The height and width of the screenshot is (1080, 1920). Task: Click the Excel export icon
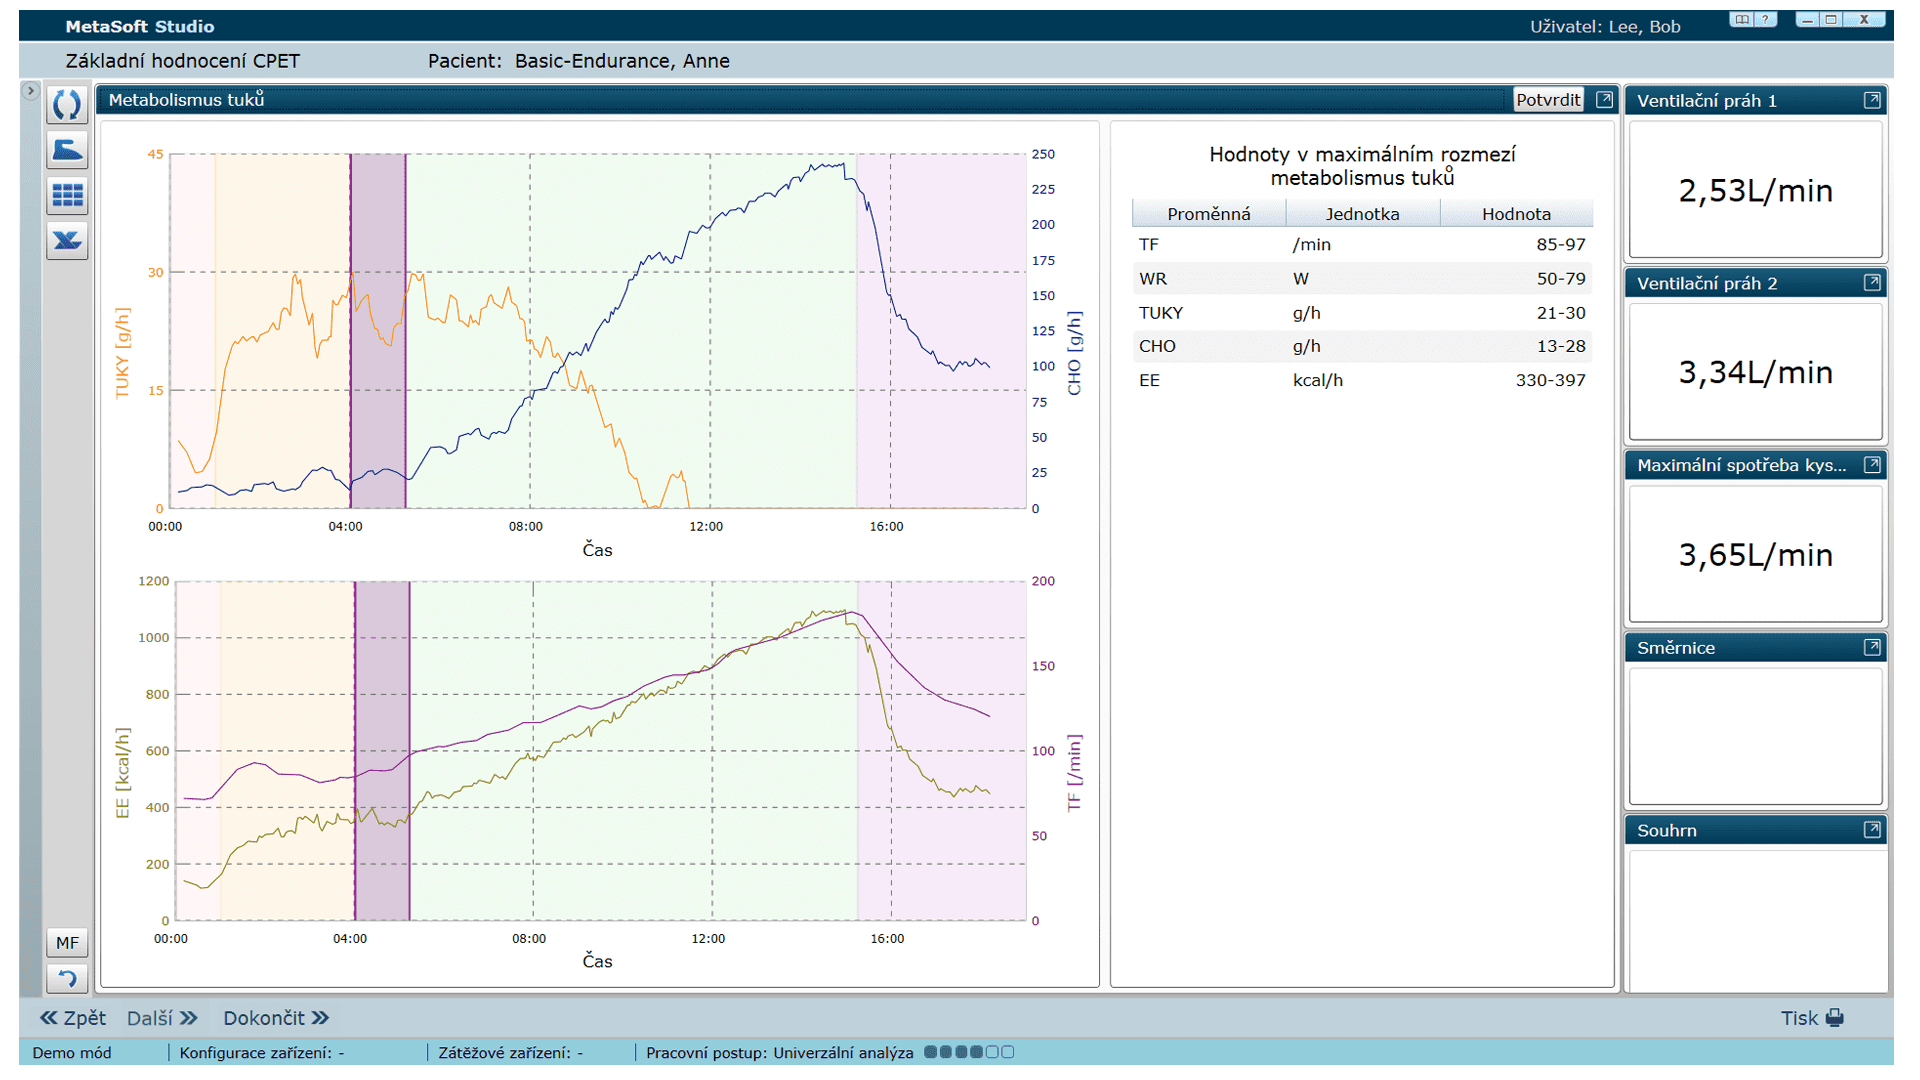[x=67, y=241]
